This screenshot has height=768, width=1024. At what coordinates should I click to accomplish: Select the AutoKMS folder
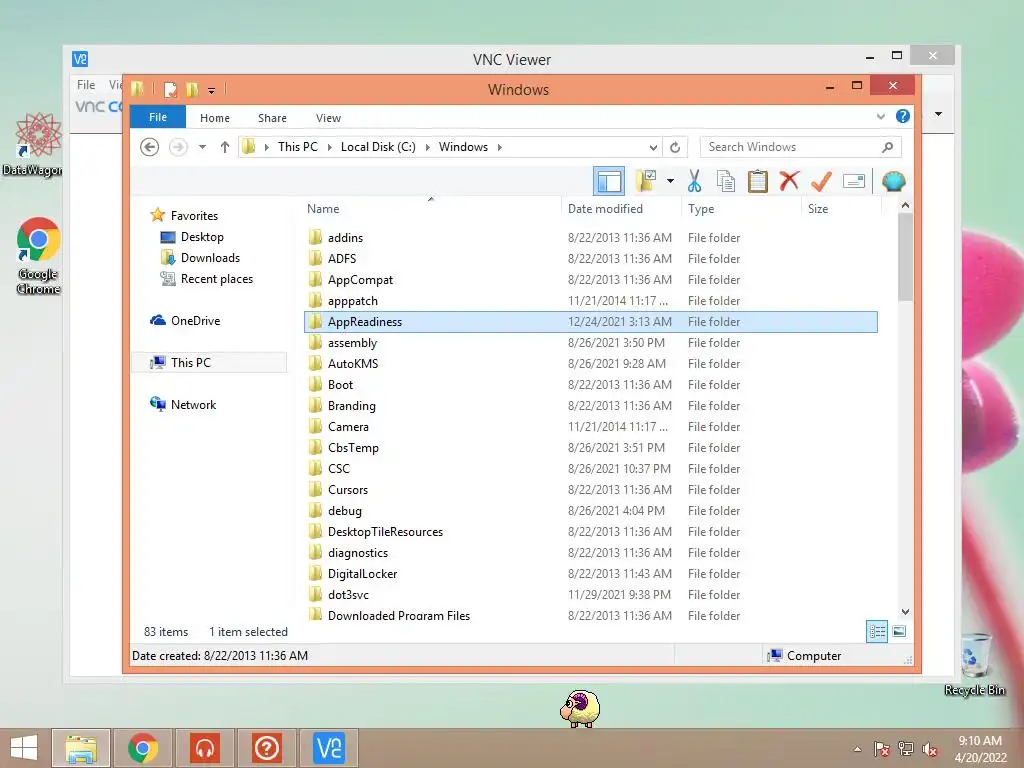tap(590, 364)
